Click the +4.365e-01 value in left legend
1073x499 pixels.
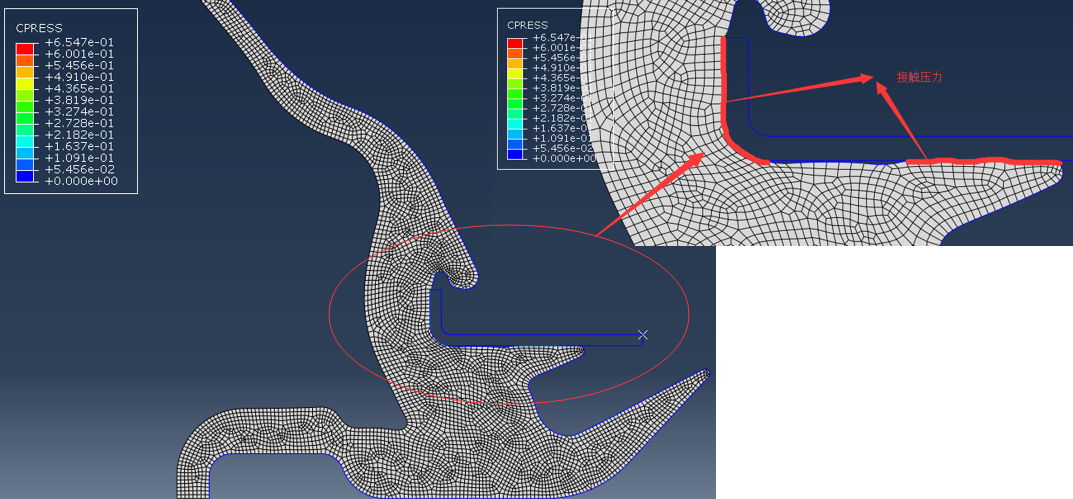tap(79, 89)
